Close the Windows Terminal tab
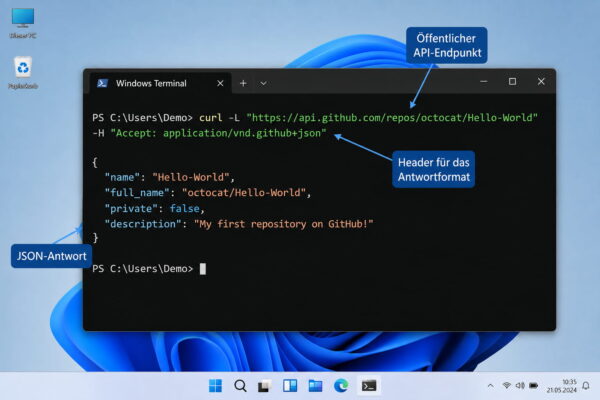The image size is (600, 400). [x=220, y=83]
